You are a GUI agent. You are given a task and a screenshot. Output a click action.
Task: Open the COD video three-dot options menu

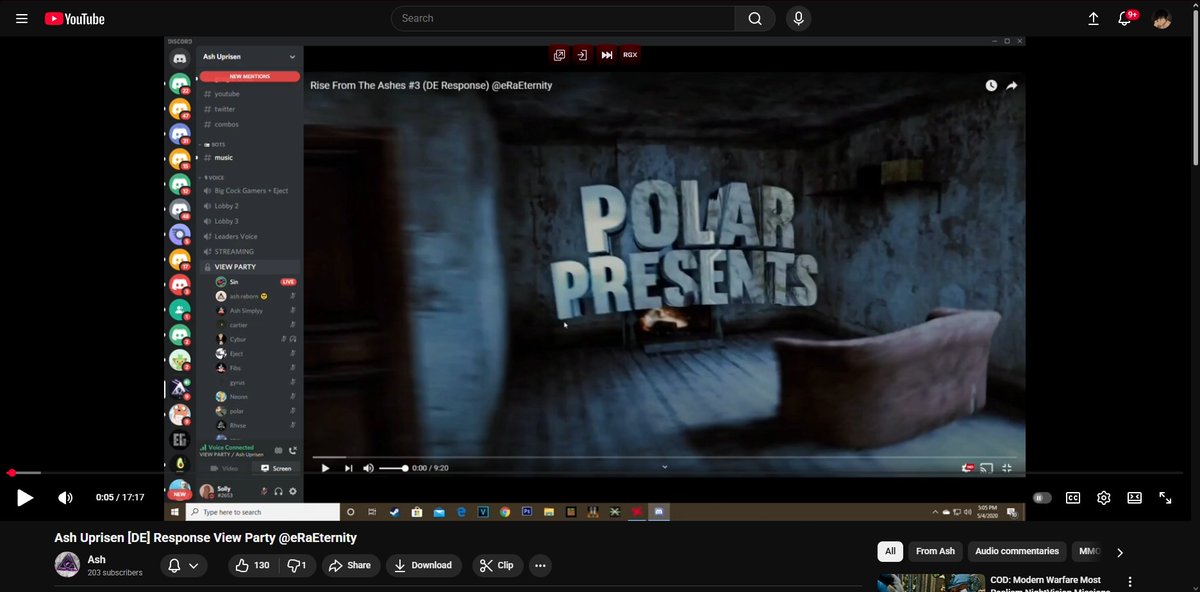(1129, 582)
